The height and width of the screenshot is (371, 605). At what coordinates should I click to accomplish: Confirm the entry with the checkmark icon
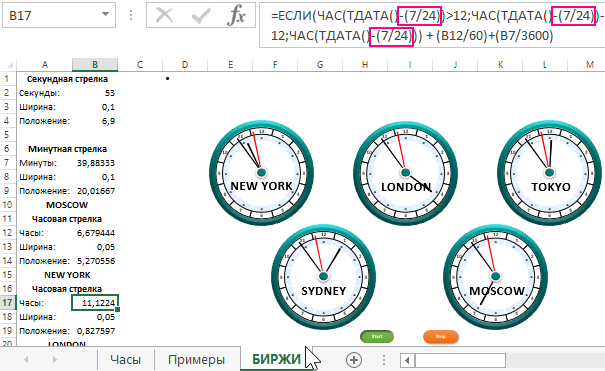pos(201,15)
